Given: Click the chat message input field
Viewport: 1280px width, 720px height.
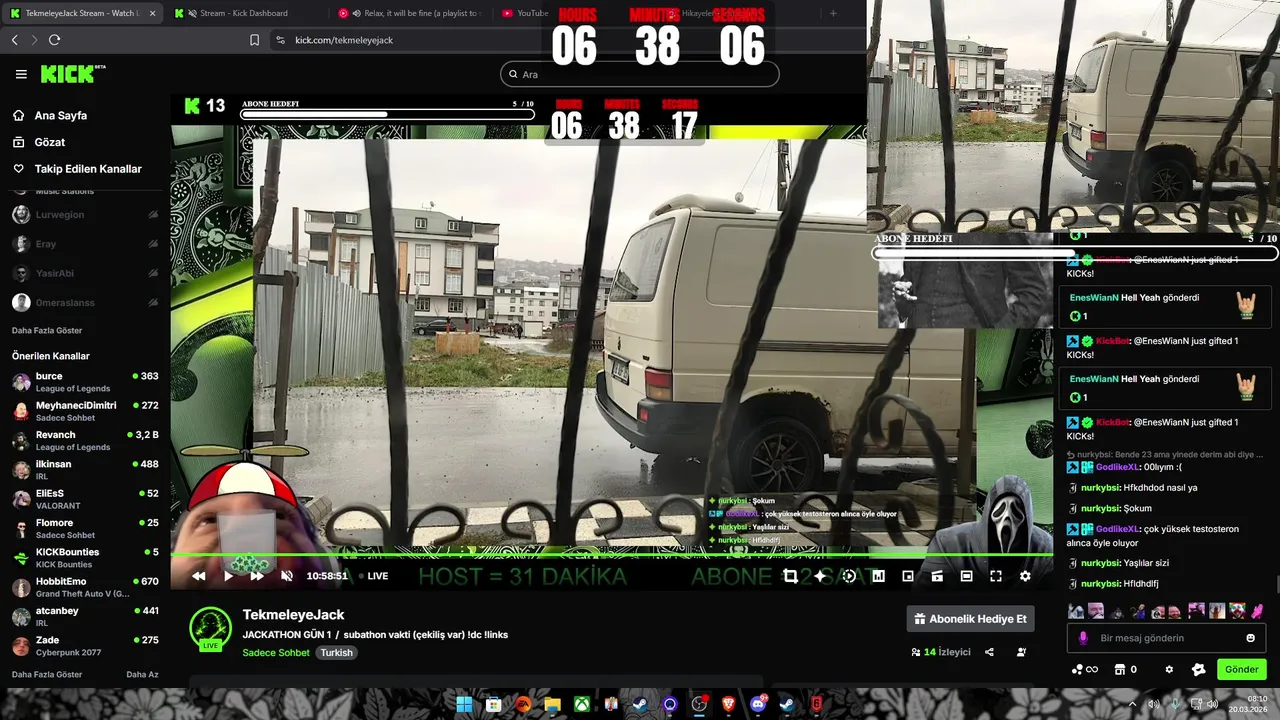Looking at the screenshot, I should [1167, 638].
